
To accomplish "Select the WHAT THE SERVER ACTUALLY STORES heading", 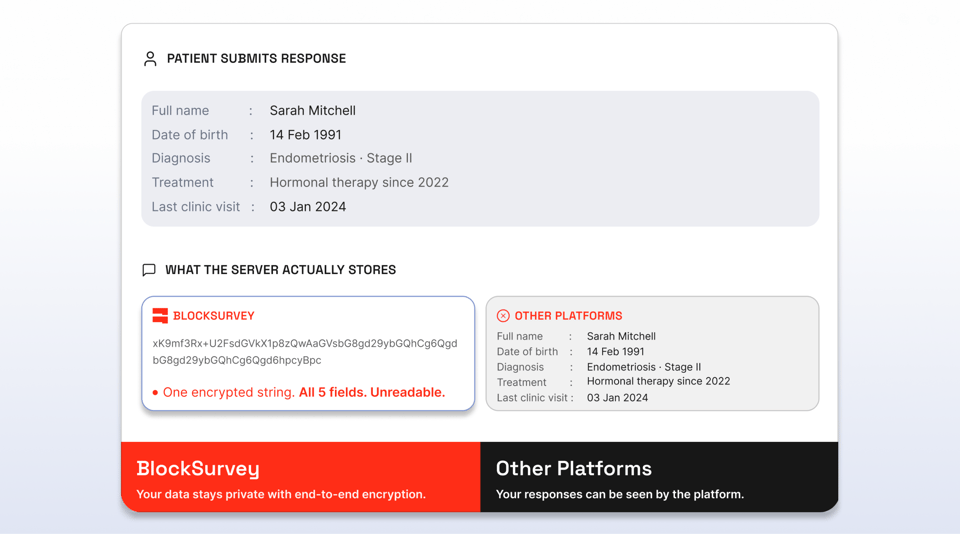I will (x=280, y=270).
